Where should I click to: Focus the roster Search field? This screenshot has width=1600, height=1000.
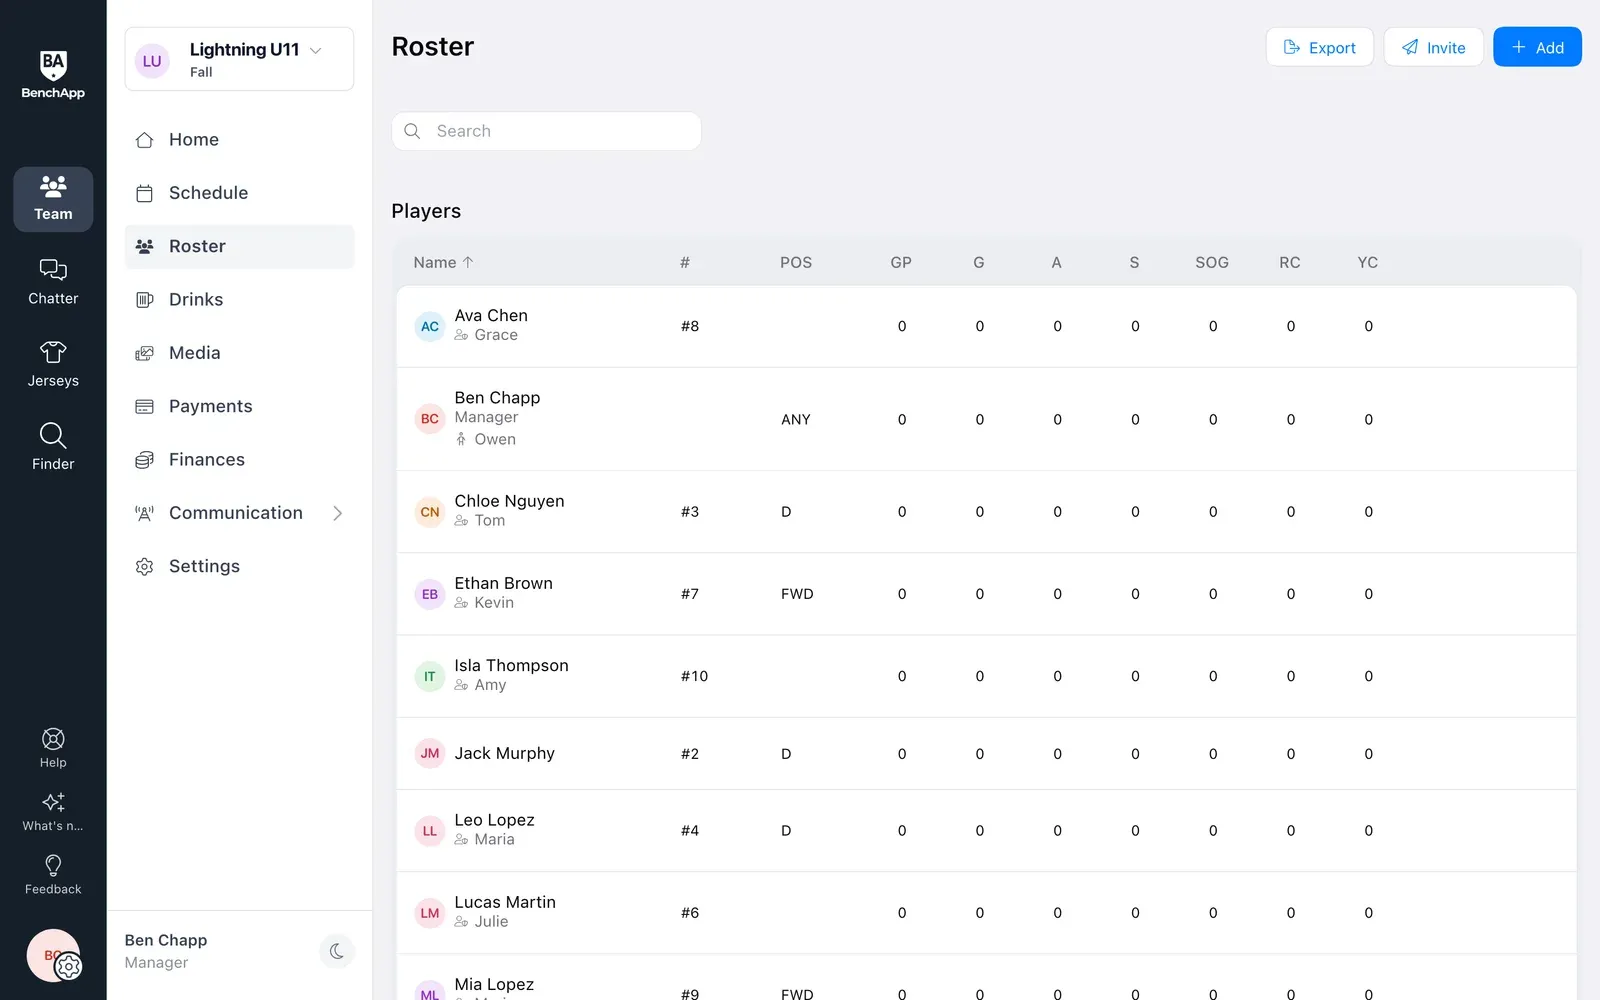[546, 131]
